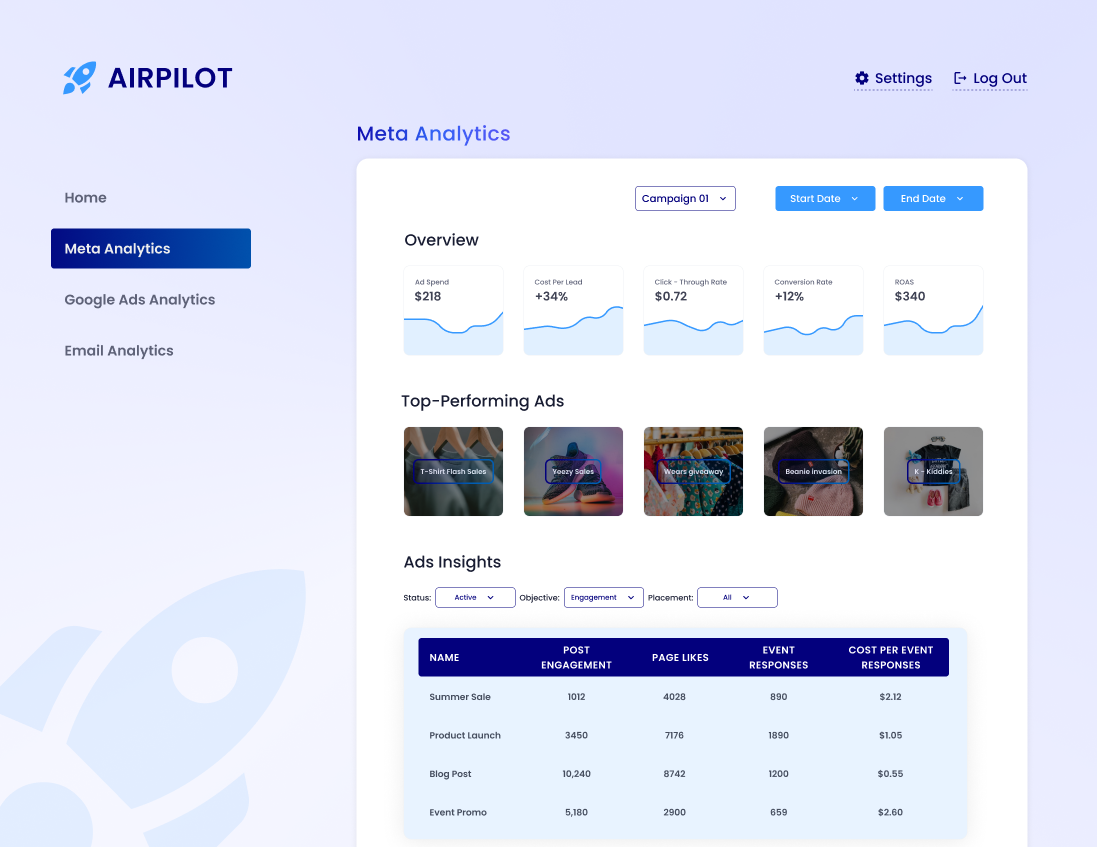Click the Top-Performing Ads heading
Image resolution: width=1097 pixels, height=848 pixels.
pyautogui.click(x=483, y=401)
